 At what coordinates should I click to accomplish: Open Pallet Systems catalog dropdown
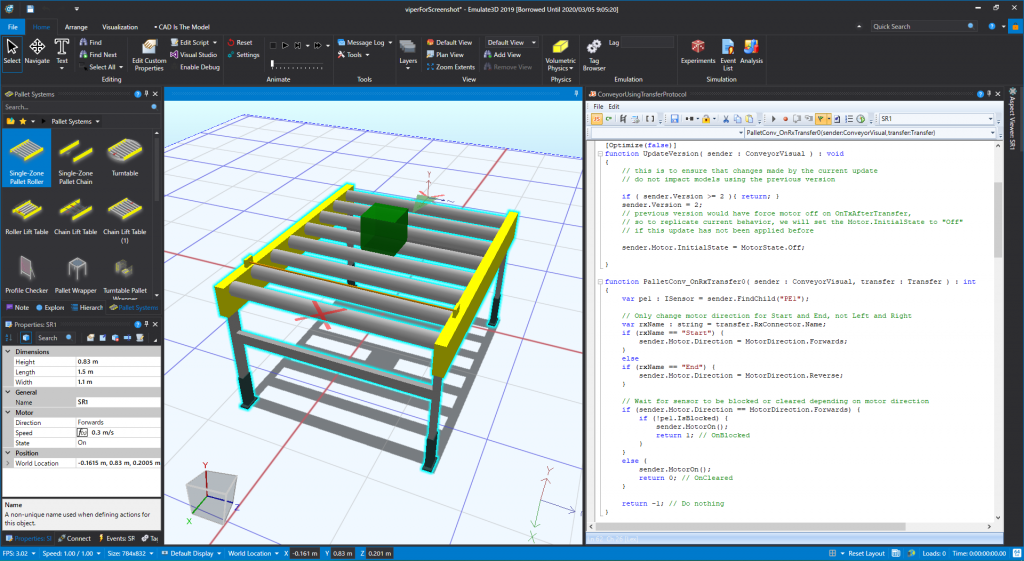75,121
